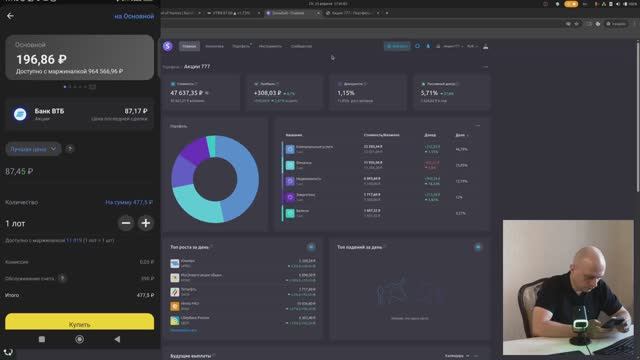Viewport: 640px width, 360px height.
Task: Tap the back arrow in the phone app
Action: [x=10, y=16]
